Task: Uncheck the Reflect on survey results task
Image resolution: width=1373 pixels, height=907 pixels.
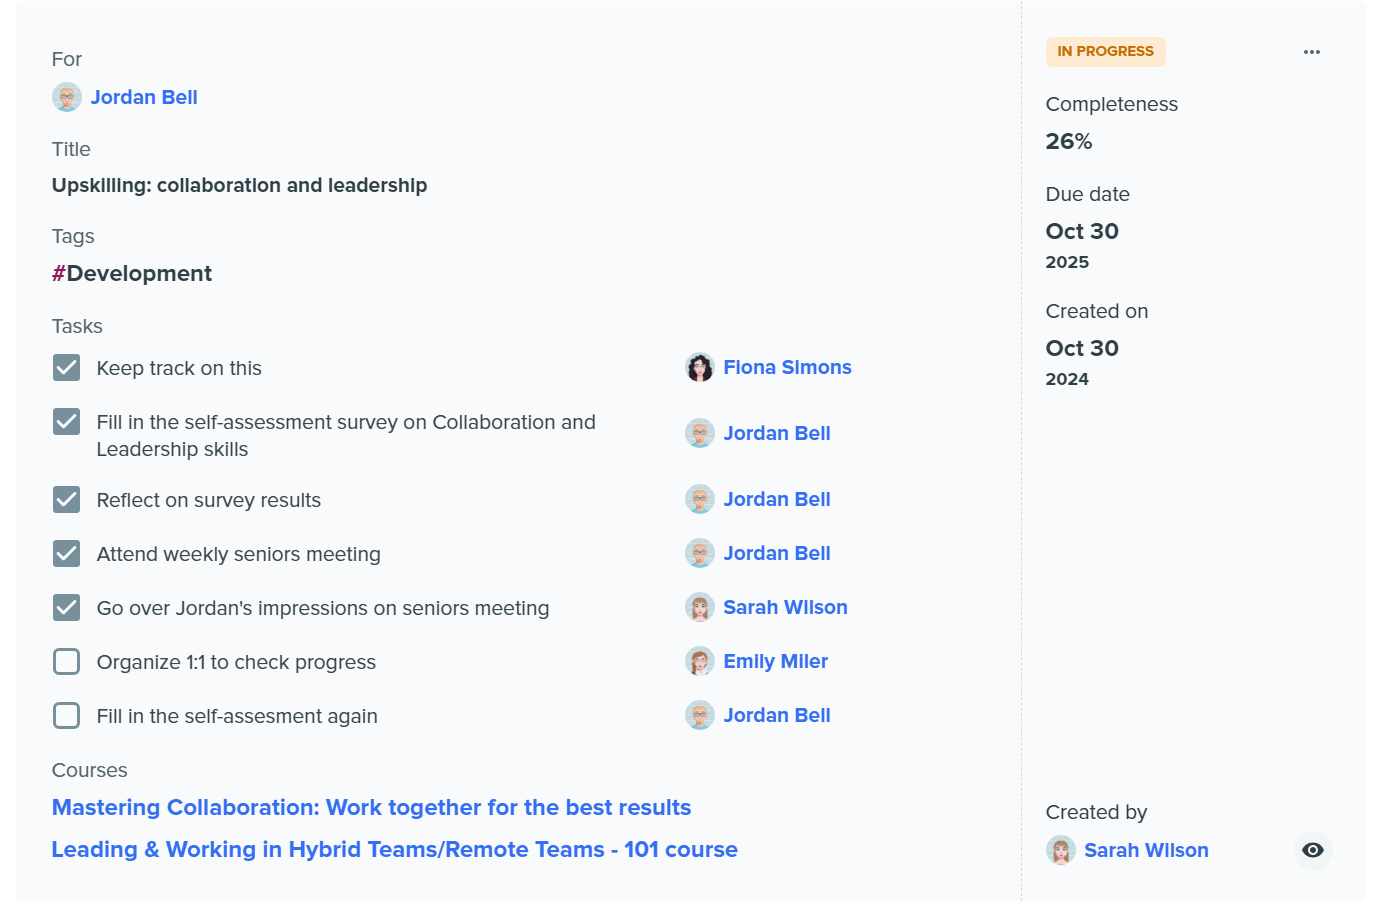Action: pyautogui.click(x=66, y=499)
